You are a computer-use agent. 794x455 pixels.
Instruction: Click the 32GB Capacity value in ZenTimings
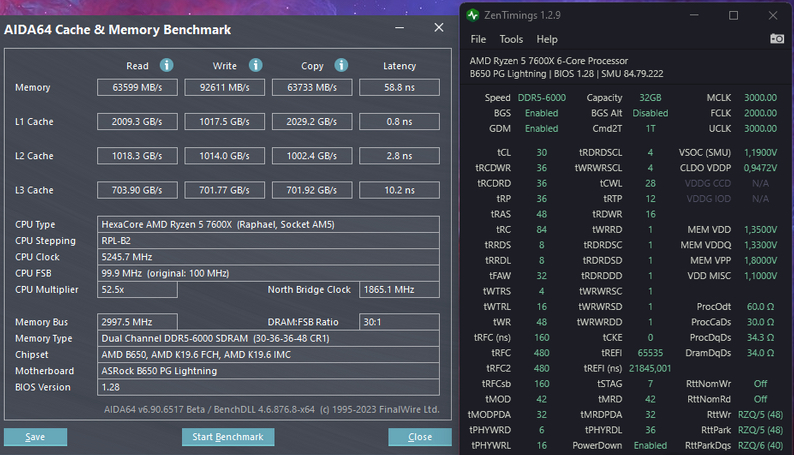click(x=650, y=98)
